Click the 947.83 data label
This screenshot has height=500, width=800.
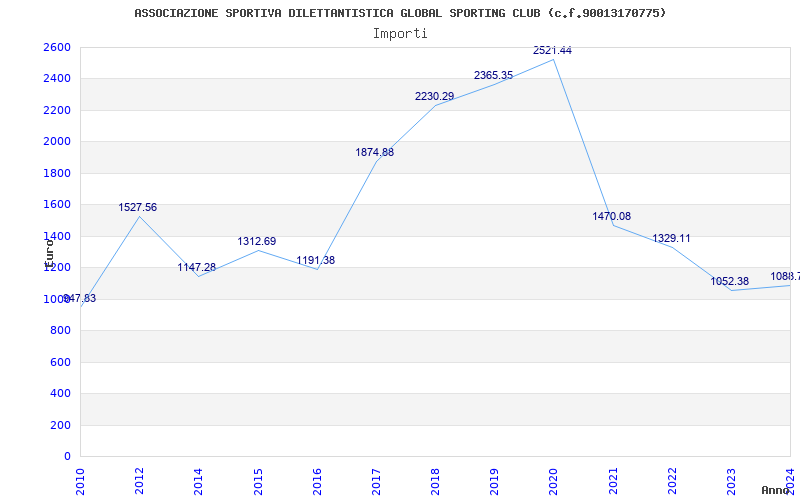tap(79, 298)
